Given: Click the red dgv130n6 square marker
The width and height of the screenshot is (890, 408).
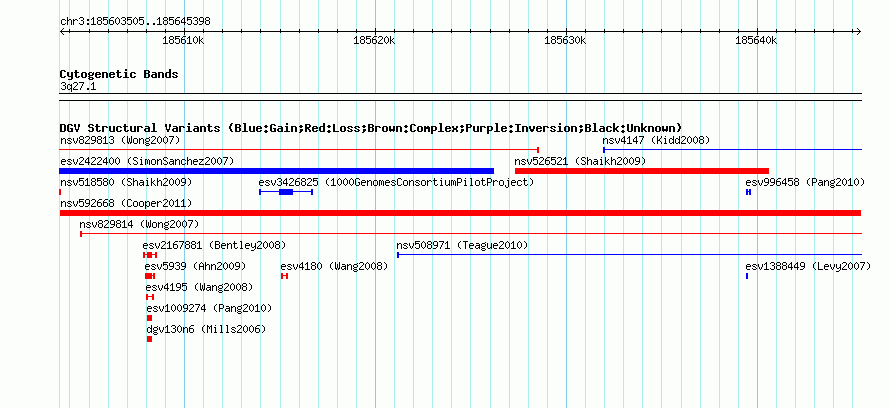Looking at the screenshot, I should (149, 339).
